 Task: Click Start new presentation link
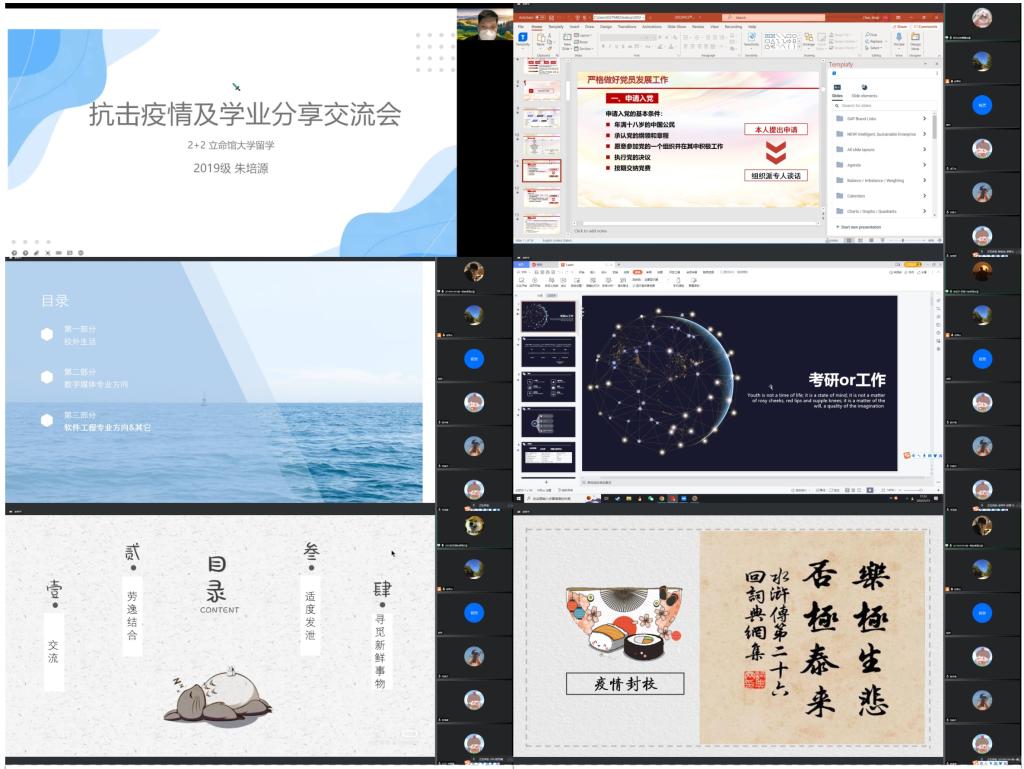coord(861,227)
